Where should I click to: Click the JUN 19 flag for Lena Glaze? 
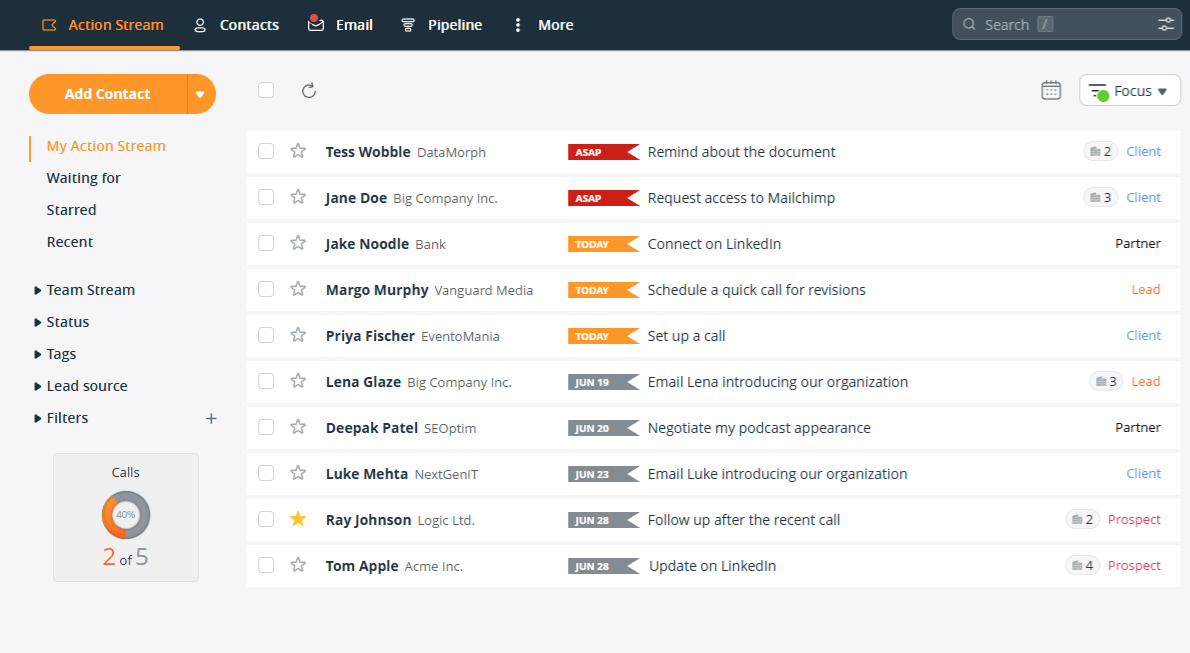click(603, 382)
